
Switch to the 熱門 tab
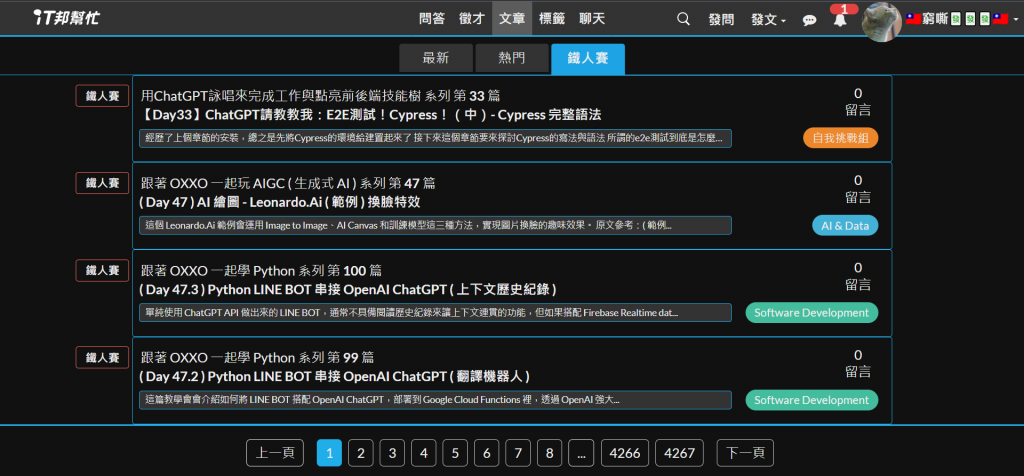[512, 58]
